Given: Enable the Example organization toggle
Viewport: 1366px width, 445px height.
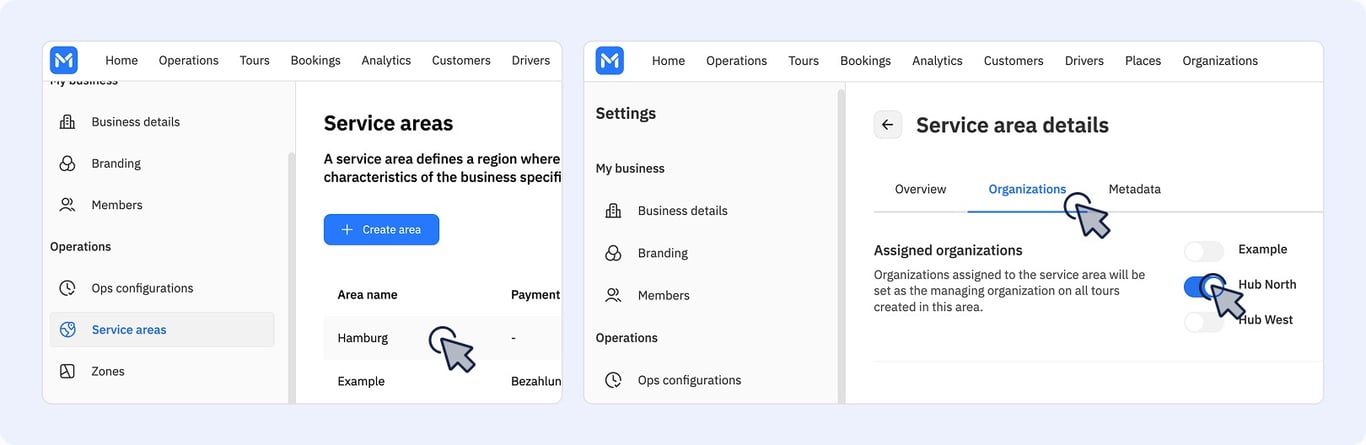Looking at the screenshot, I should 1204,251.
